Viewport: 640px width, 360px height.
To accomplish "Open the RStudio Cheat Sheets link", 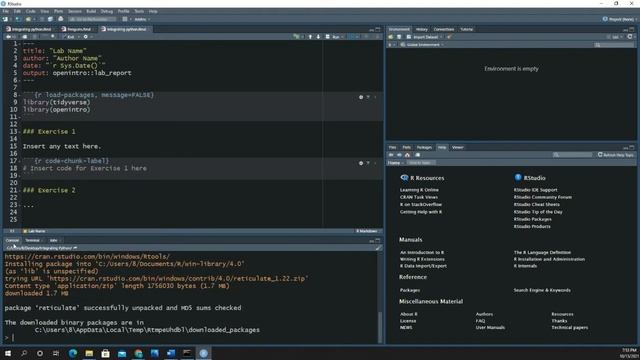I will tap(536, 204).
